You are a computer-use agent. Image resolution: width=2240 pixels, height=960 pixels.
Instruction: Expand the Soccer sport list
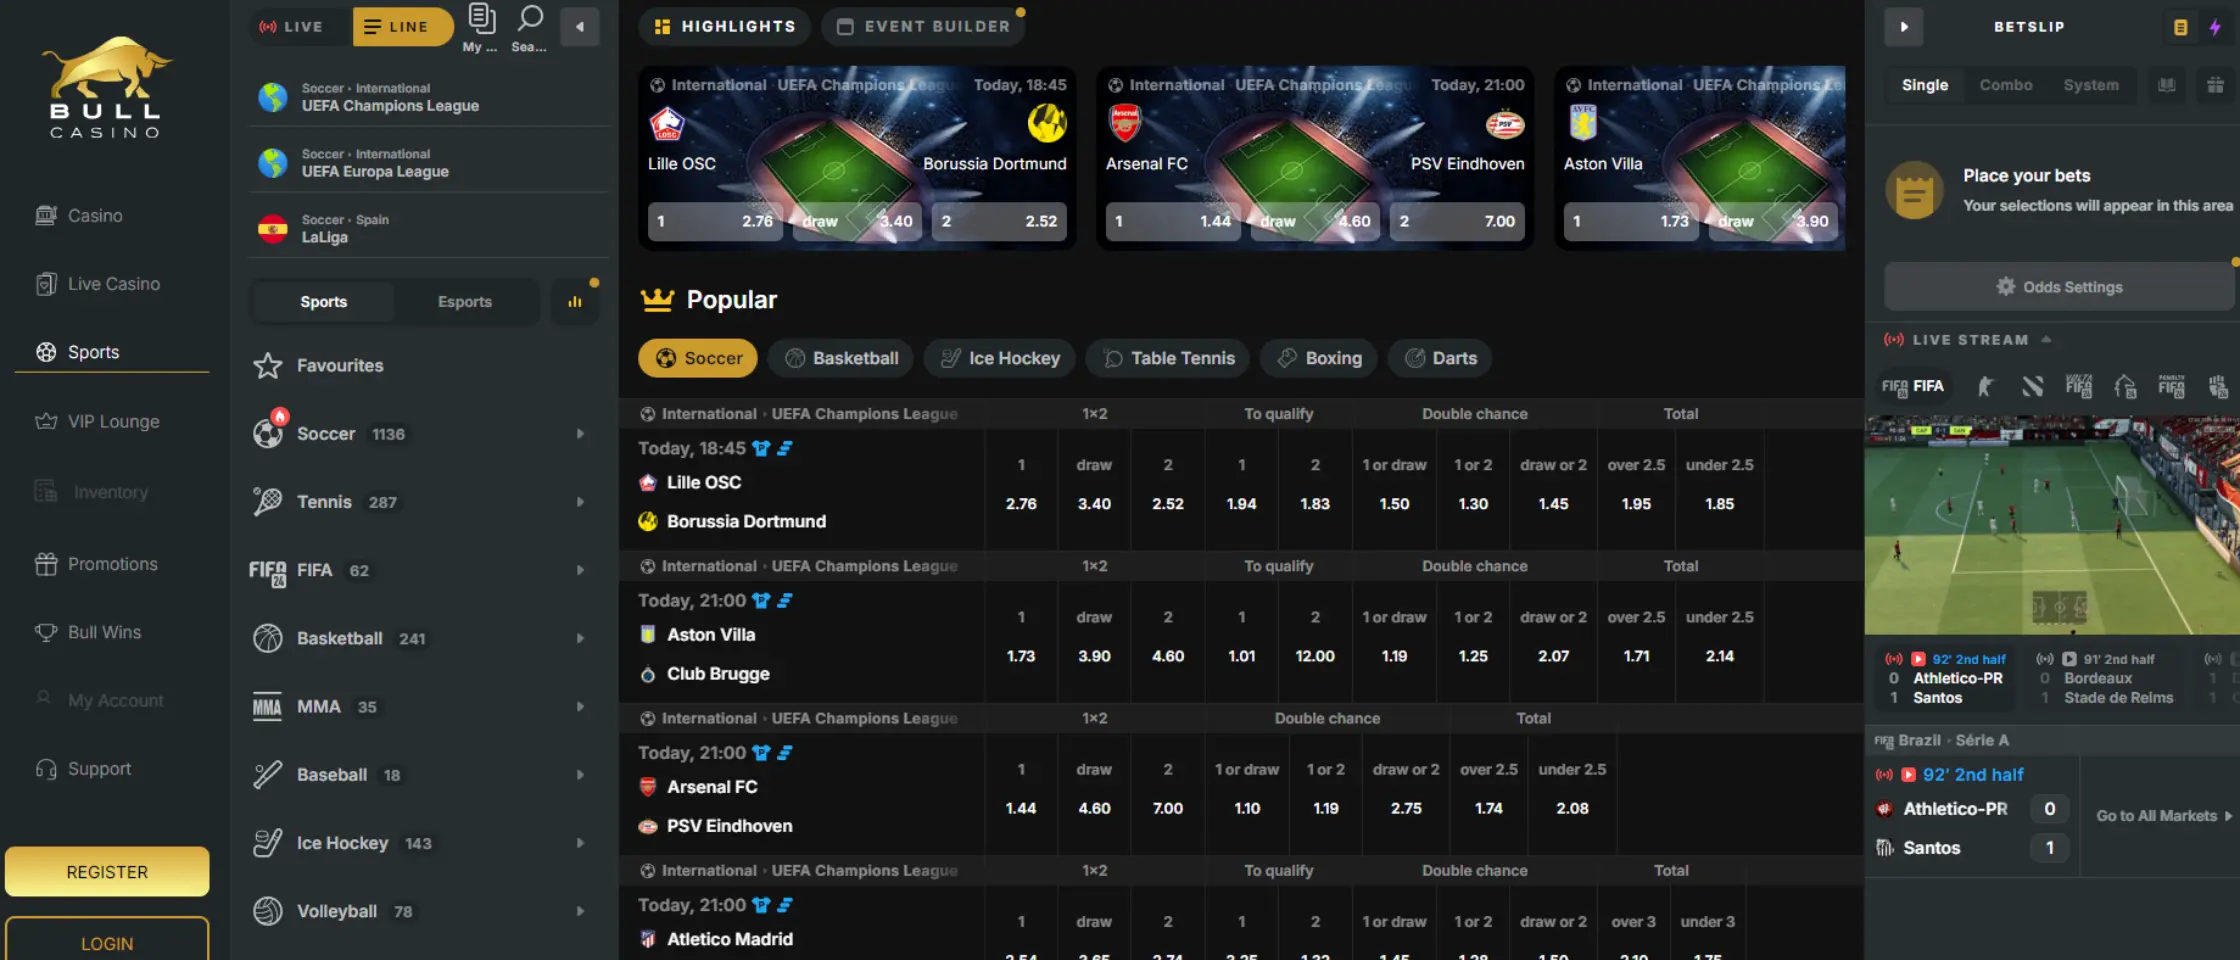click(x=580, y=434)
